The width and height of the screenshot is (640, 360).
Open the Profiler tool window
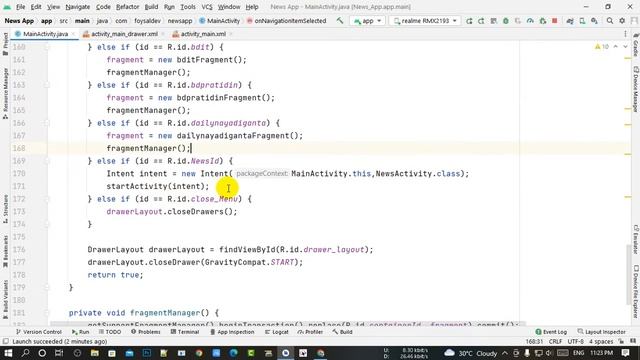click(310, 332)
